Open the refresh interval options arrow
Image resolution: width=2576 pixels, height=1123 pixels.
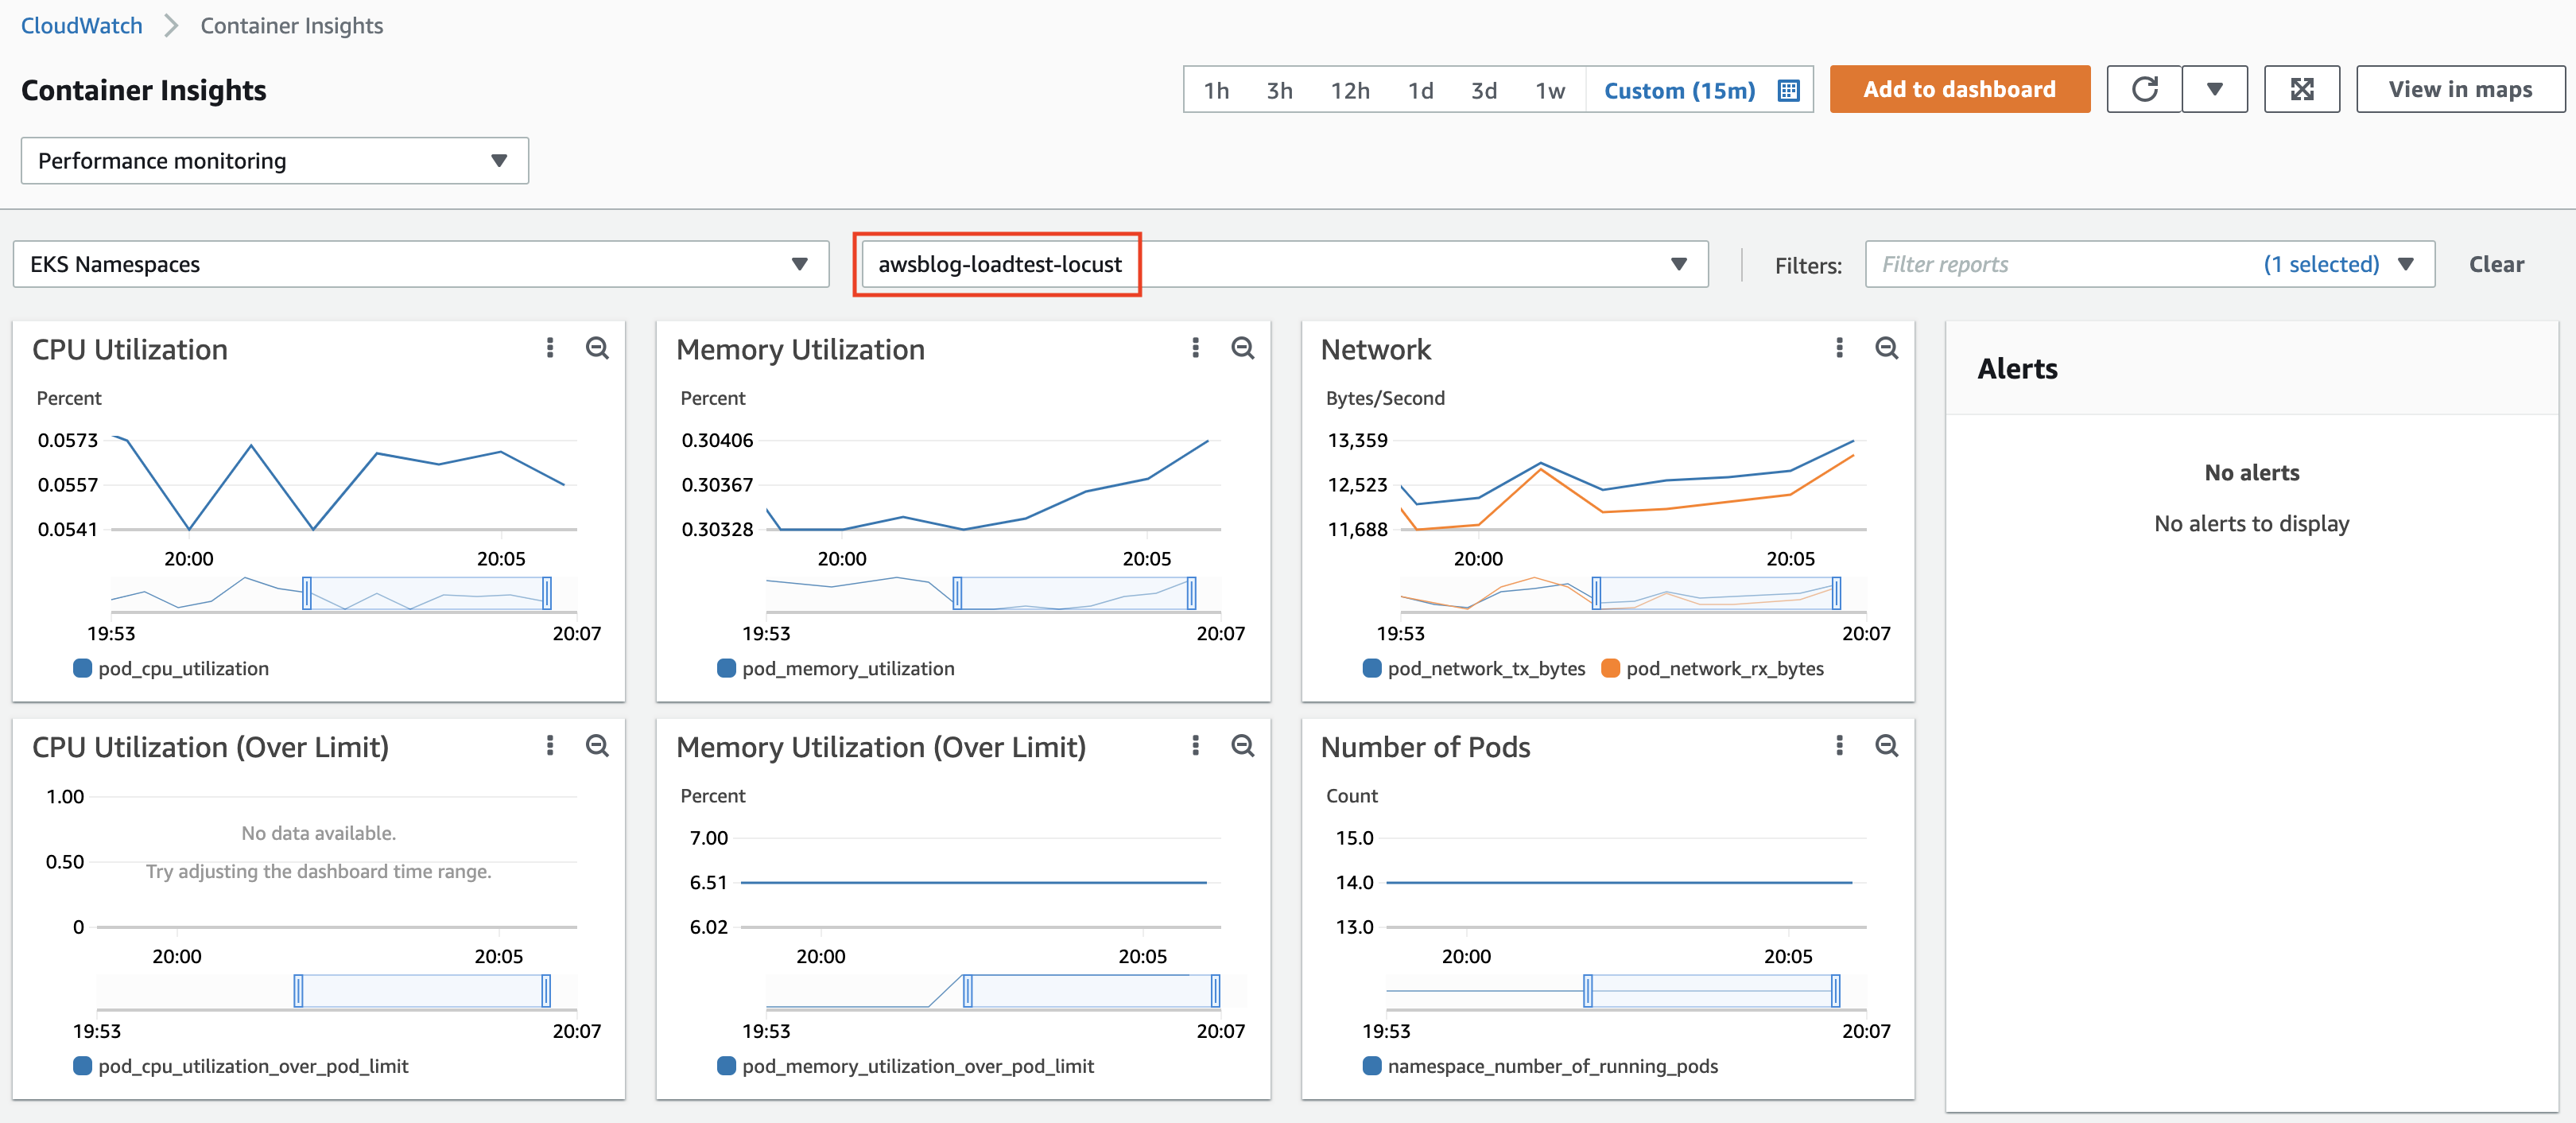pyautogui.click(x=2214, y=90)
